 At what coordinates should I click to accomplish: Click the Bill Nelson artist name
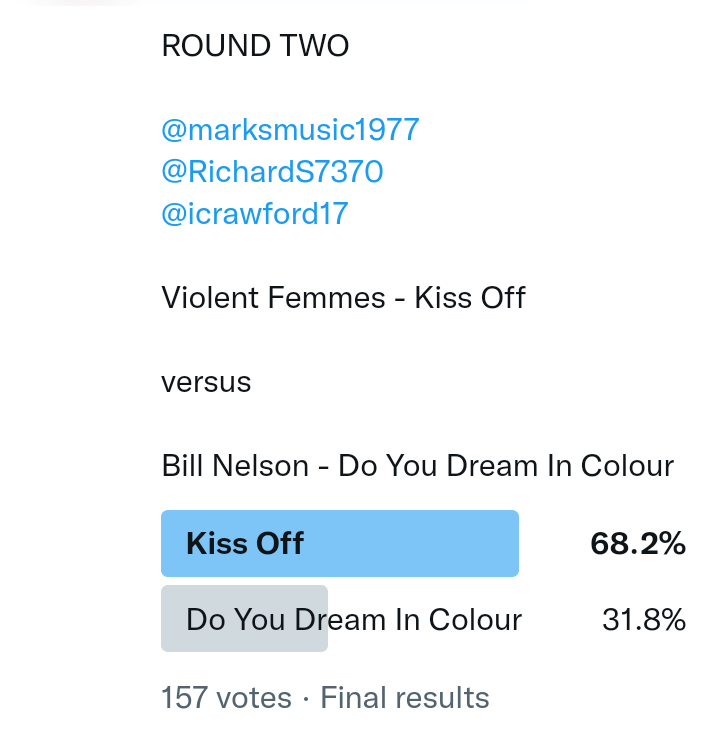tap(235, 466)
